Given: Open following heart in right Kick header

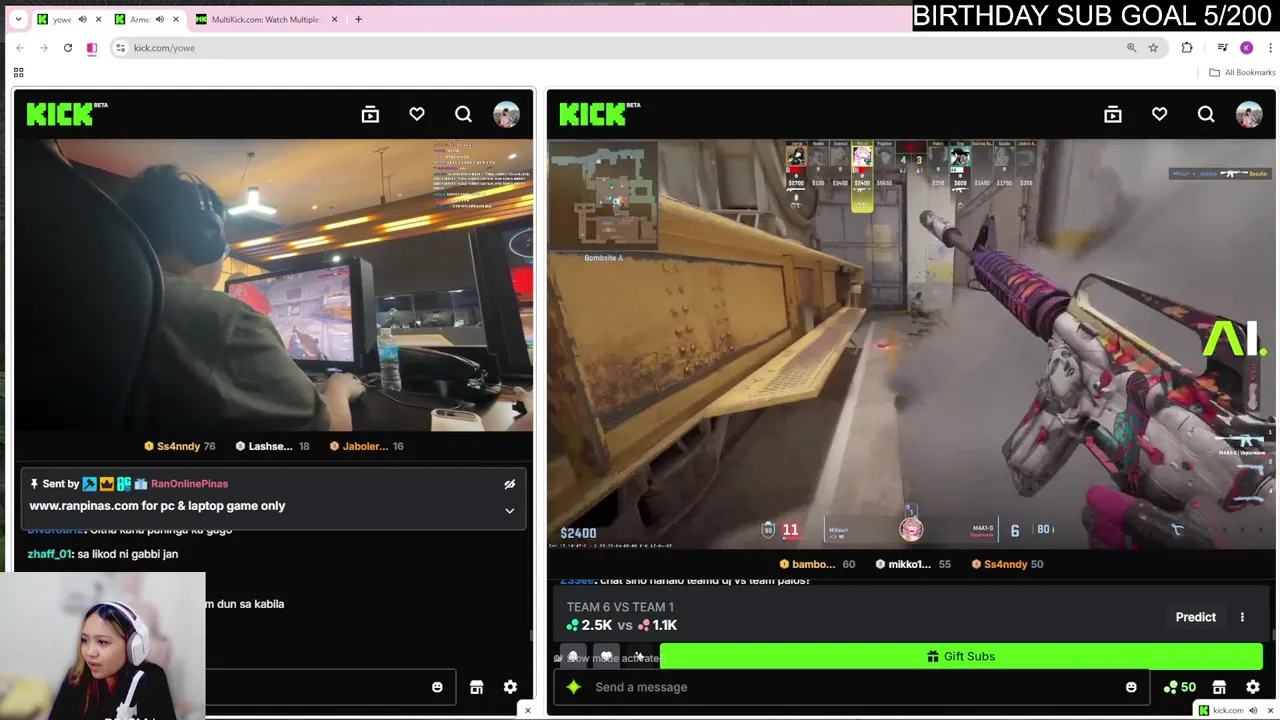Looking at the screenshot, I should tap(1159, 115).
